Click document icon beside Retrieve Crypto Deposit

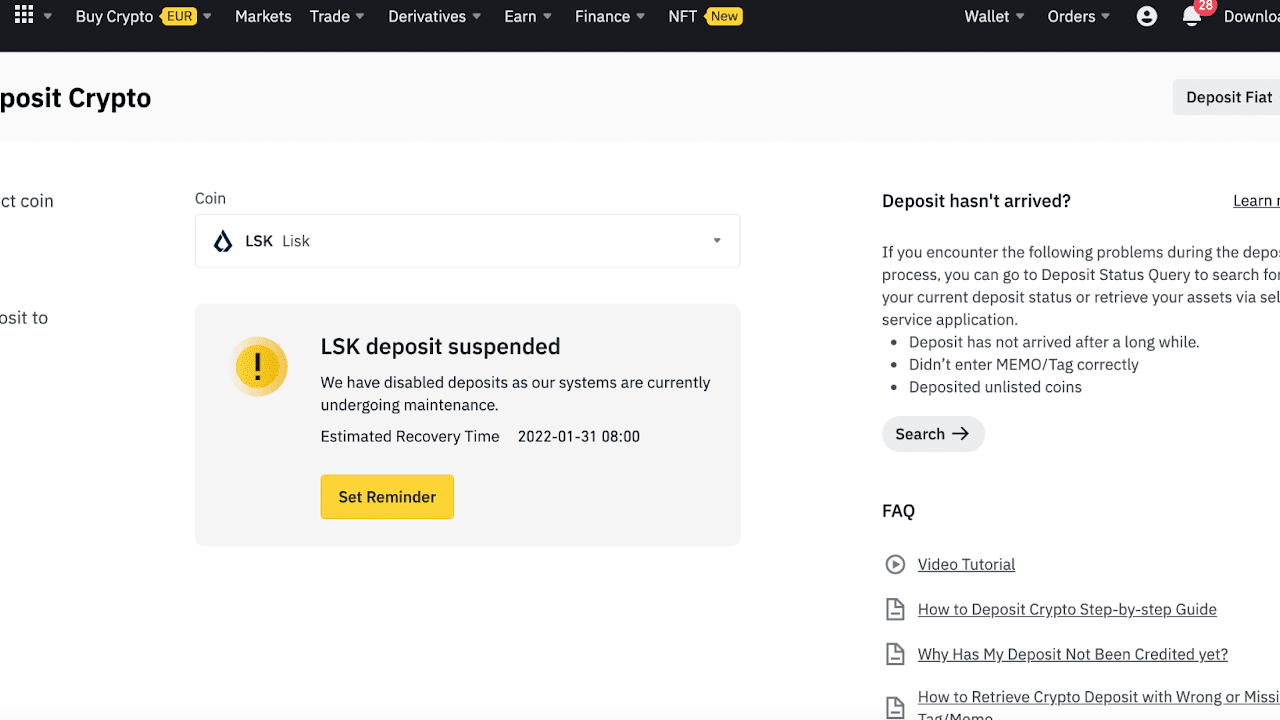[895, 706]
